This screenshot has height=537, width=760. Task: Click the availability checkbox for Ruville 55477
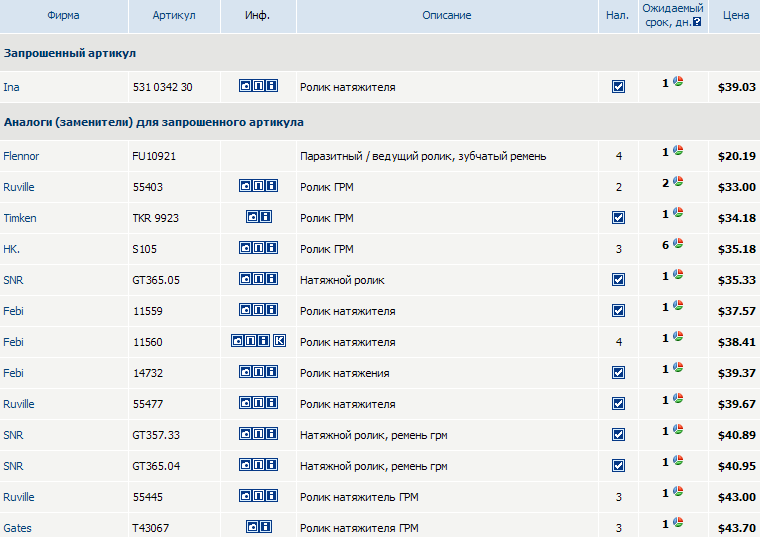point(618,404)
